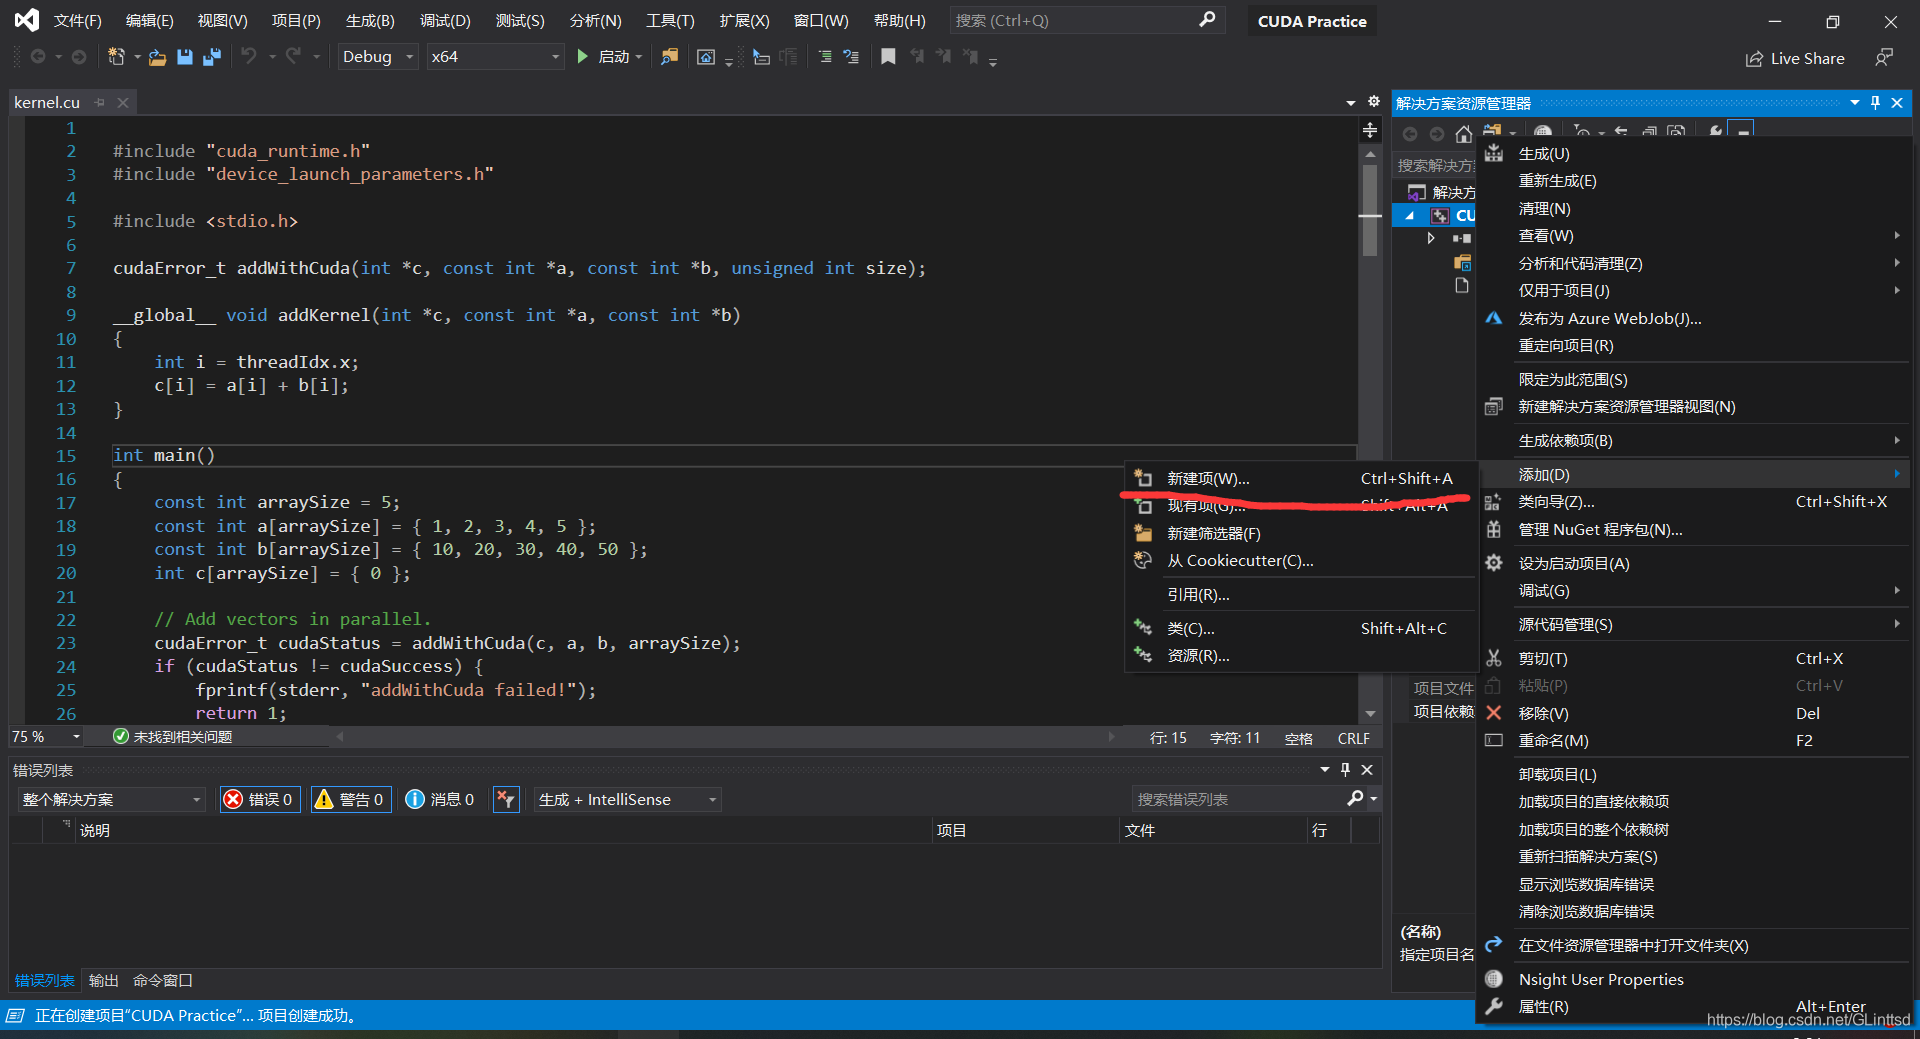Click the Navigate Forward icon
The image size is (1920, 1039).
pyautogui.click(x=78, y=57)
